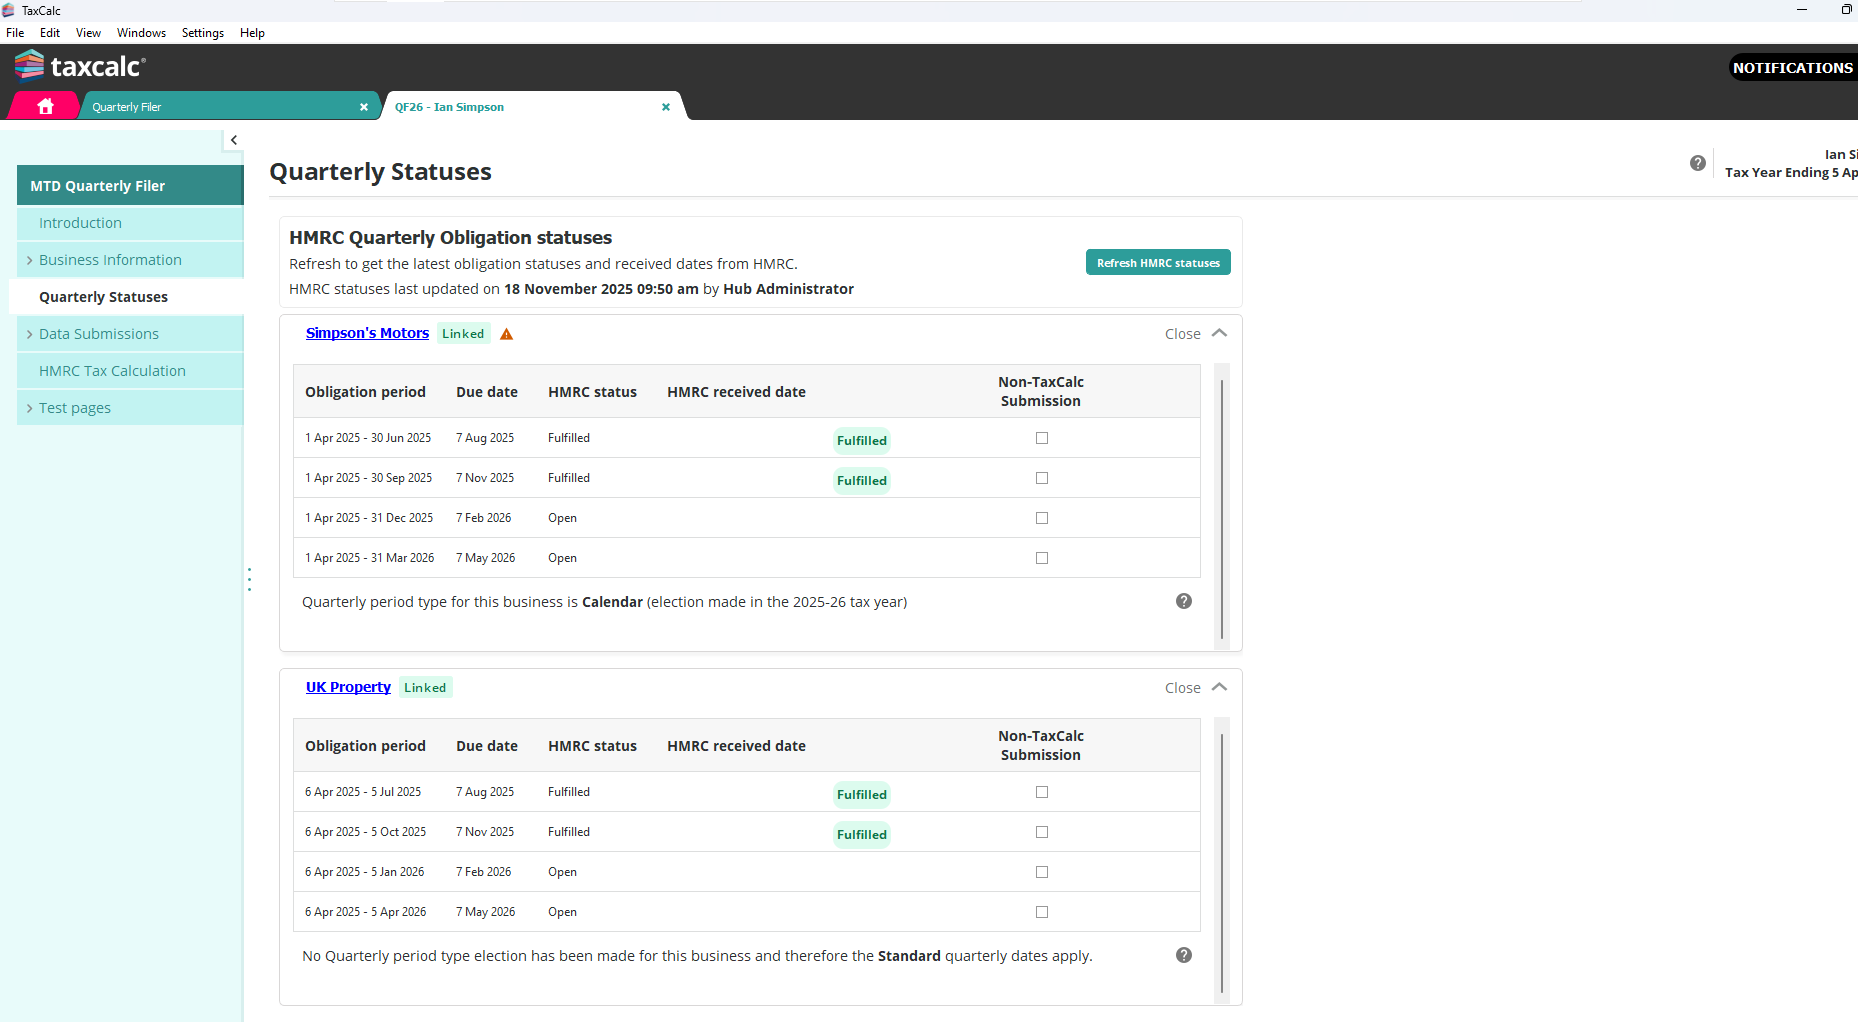Screen dimensions: 1858x1022
Task: Close the Quarterly Filer tab
Action: coord(364,107)
